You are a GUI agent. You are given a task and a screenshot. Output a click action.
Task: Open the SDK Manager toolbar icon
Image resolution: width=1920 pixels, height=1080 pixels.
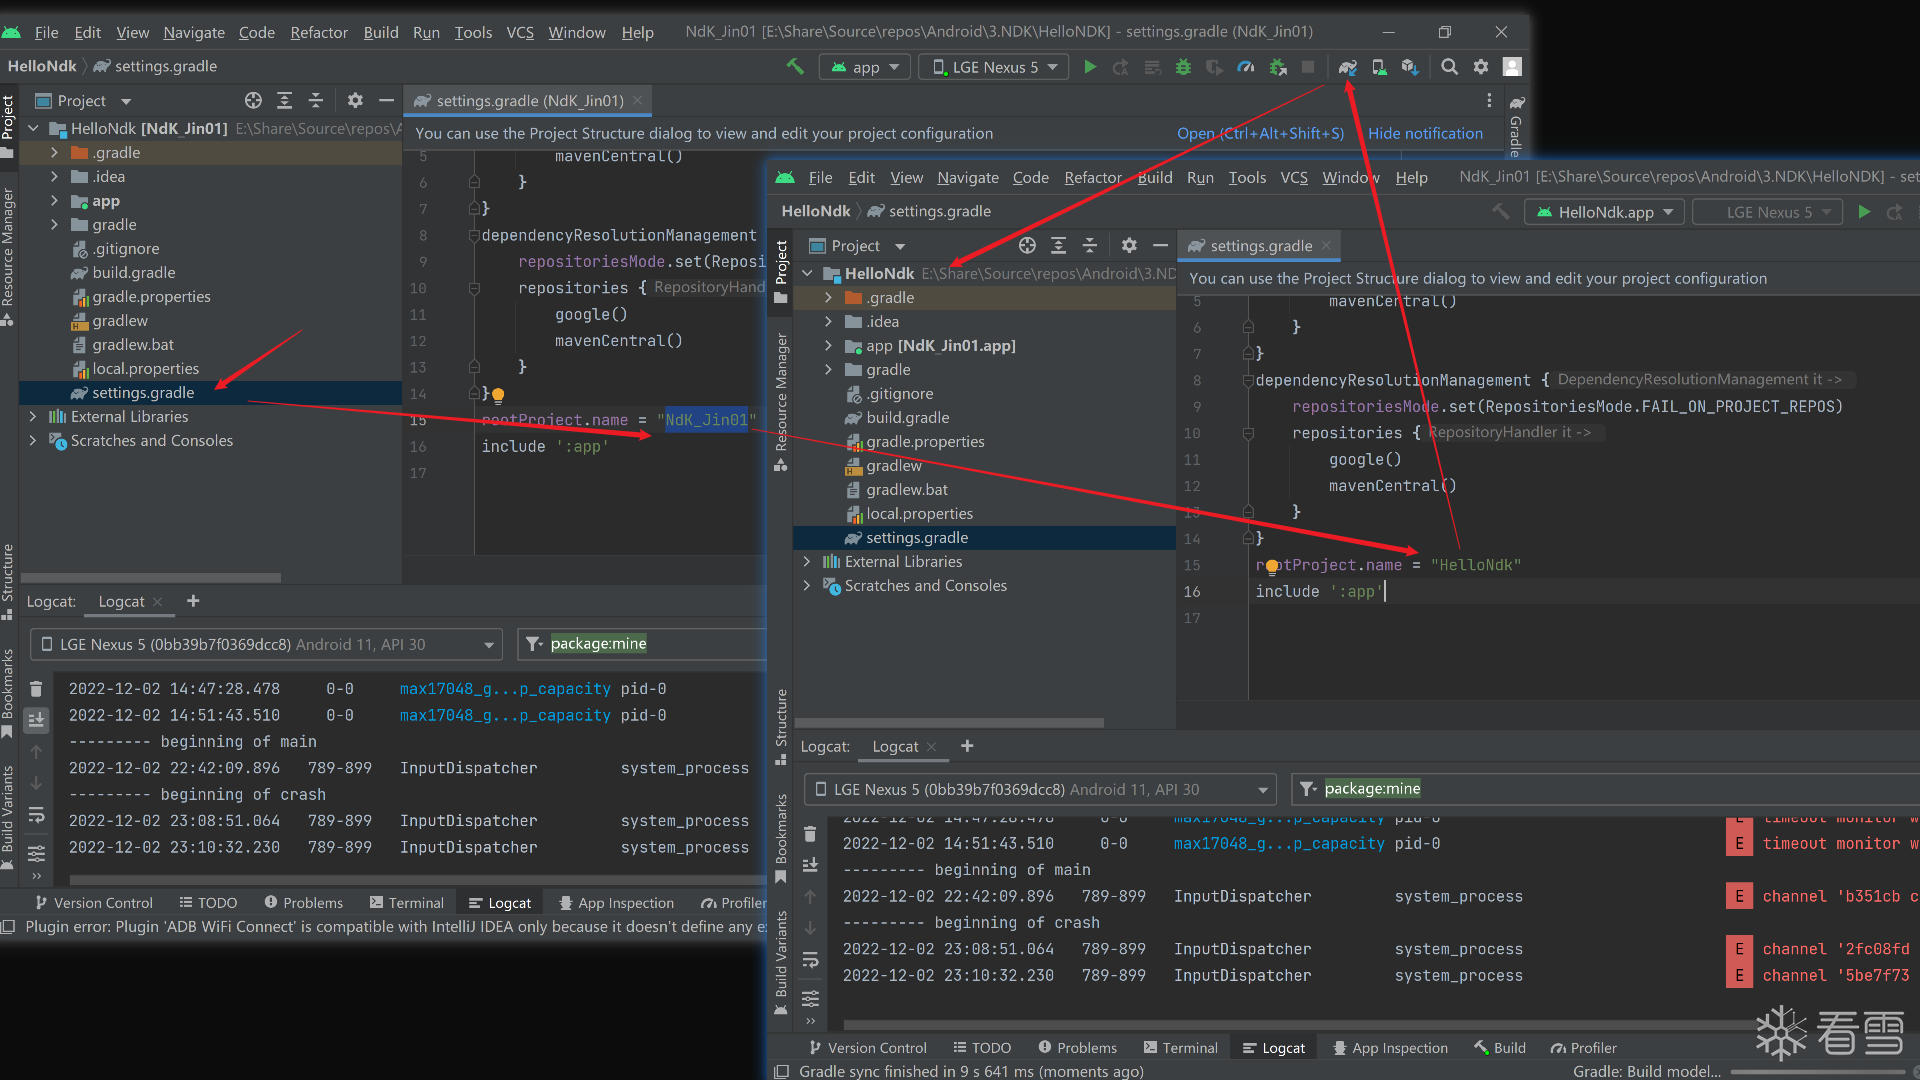tap(1410, 67)
